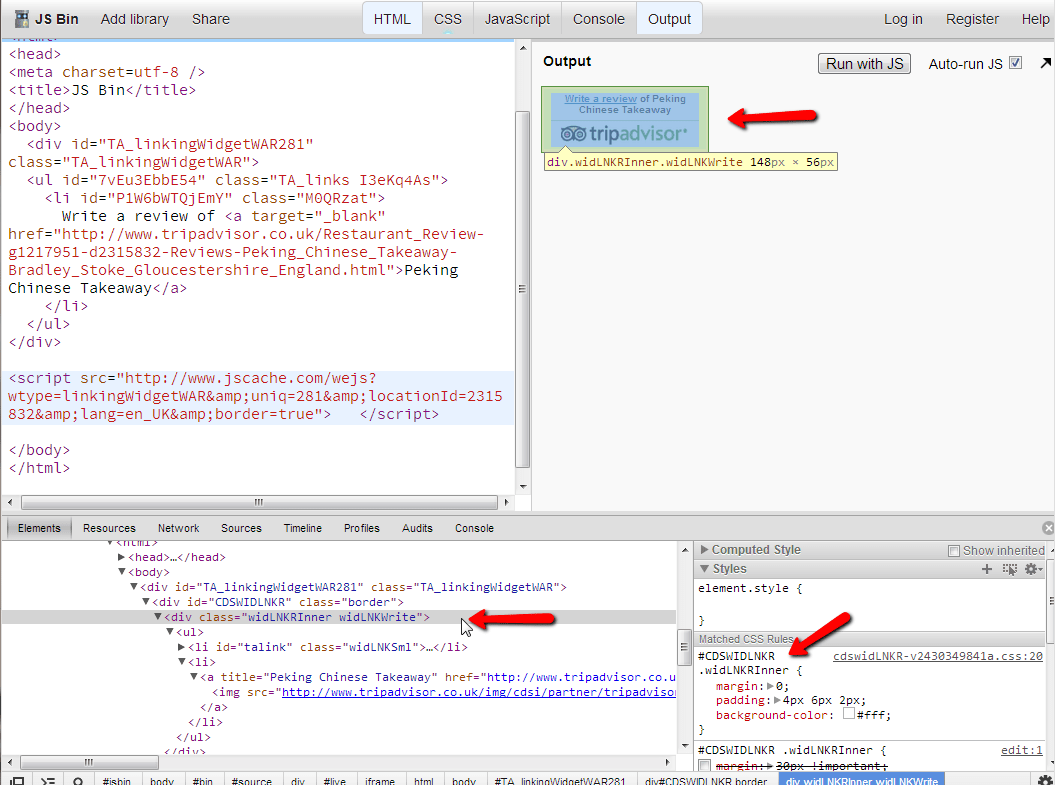The height and width of the screenshot is (785, 1055).
Task: Click the tripadvisor logo in the output widget
Action: click(x=624, y=134)
